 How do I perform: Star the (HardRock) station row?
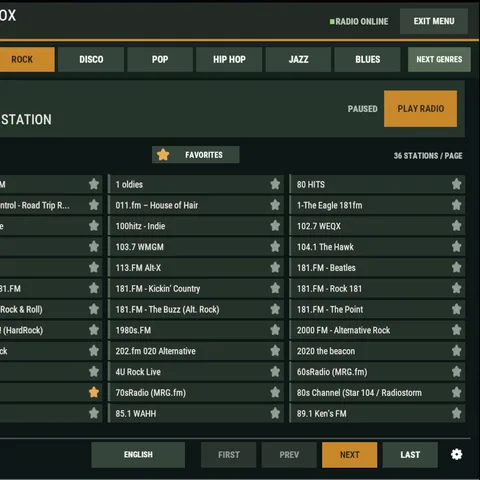point(94,330)
